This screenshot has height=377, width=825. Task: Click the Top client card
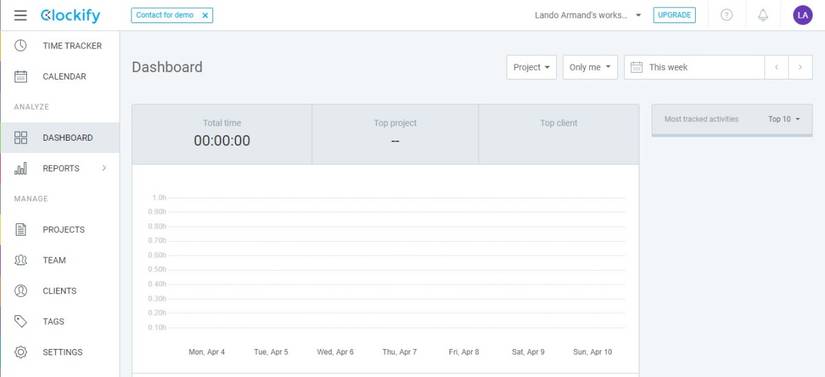point(559,134)
